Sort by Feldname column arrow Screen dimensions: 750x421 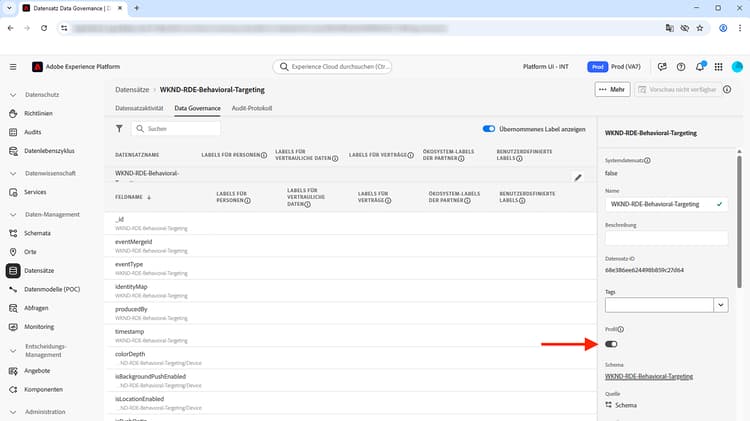point(149,197)
